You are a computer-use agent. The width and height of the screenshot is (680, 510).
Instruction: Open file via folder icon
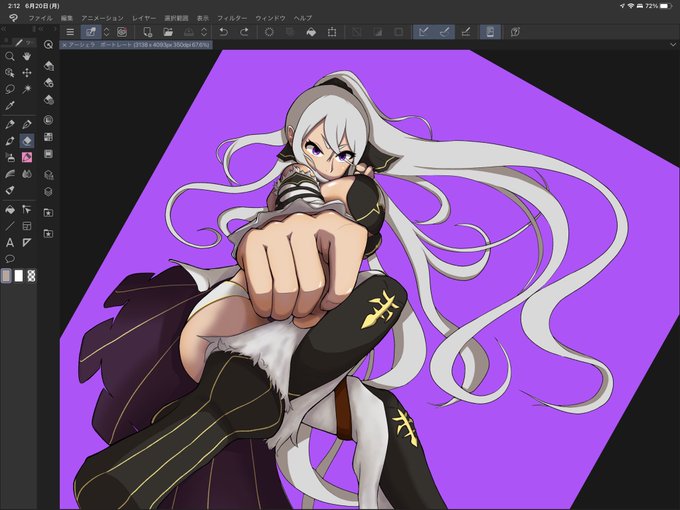click(x=168, y=32)
